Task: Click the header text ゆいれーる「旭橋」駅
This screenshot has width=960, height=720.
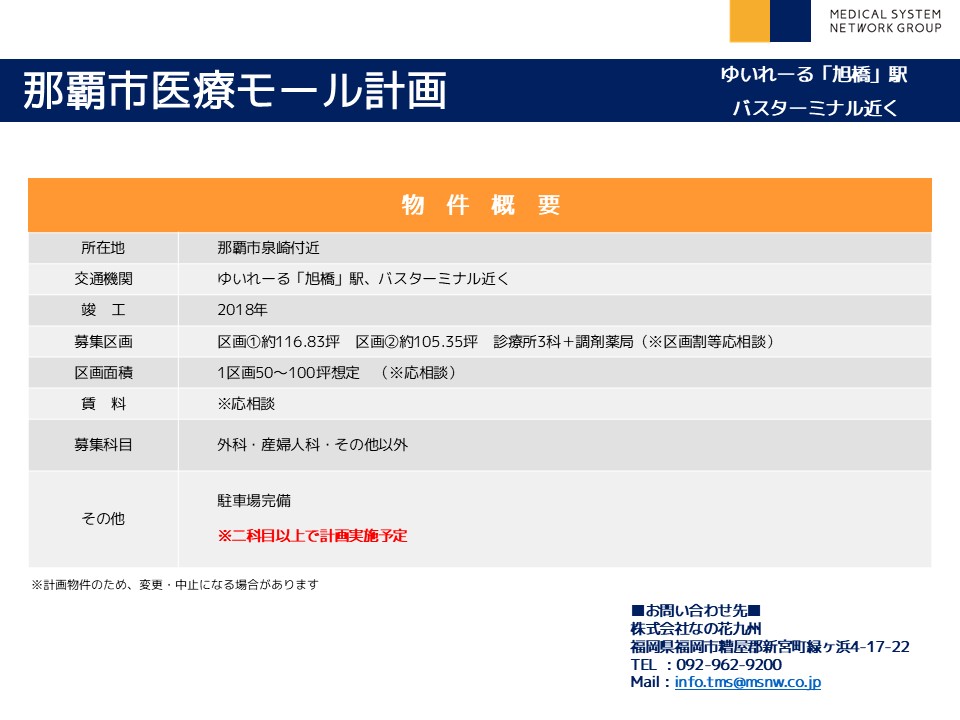Action: 813,75
